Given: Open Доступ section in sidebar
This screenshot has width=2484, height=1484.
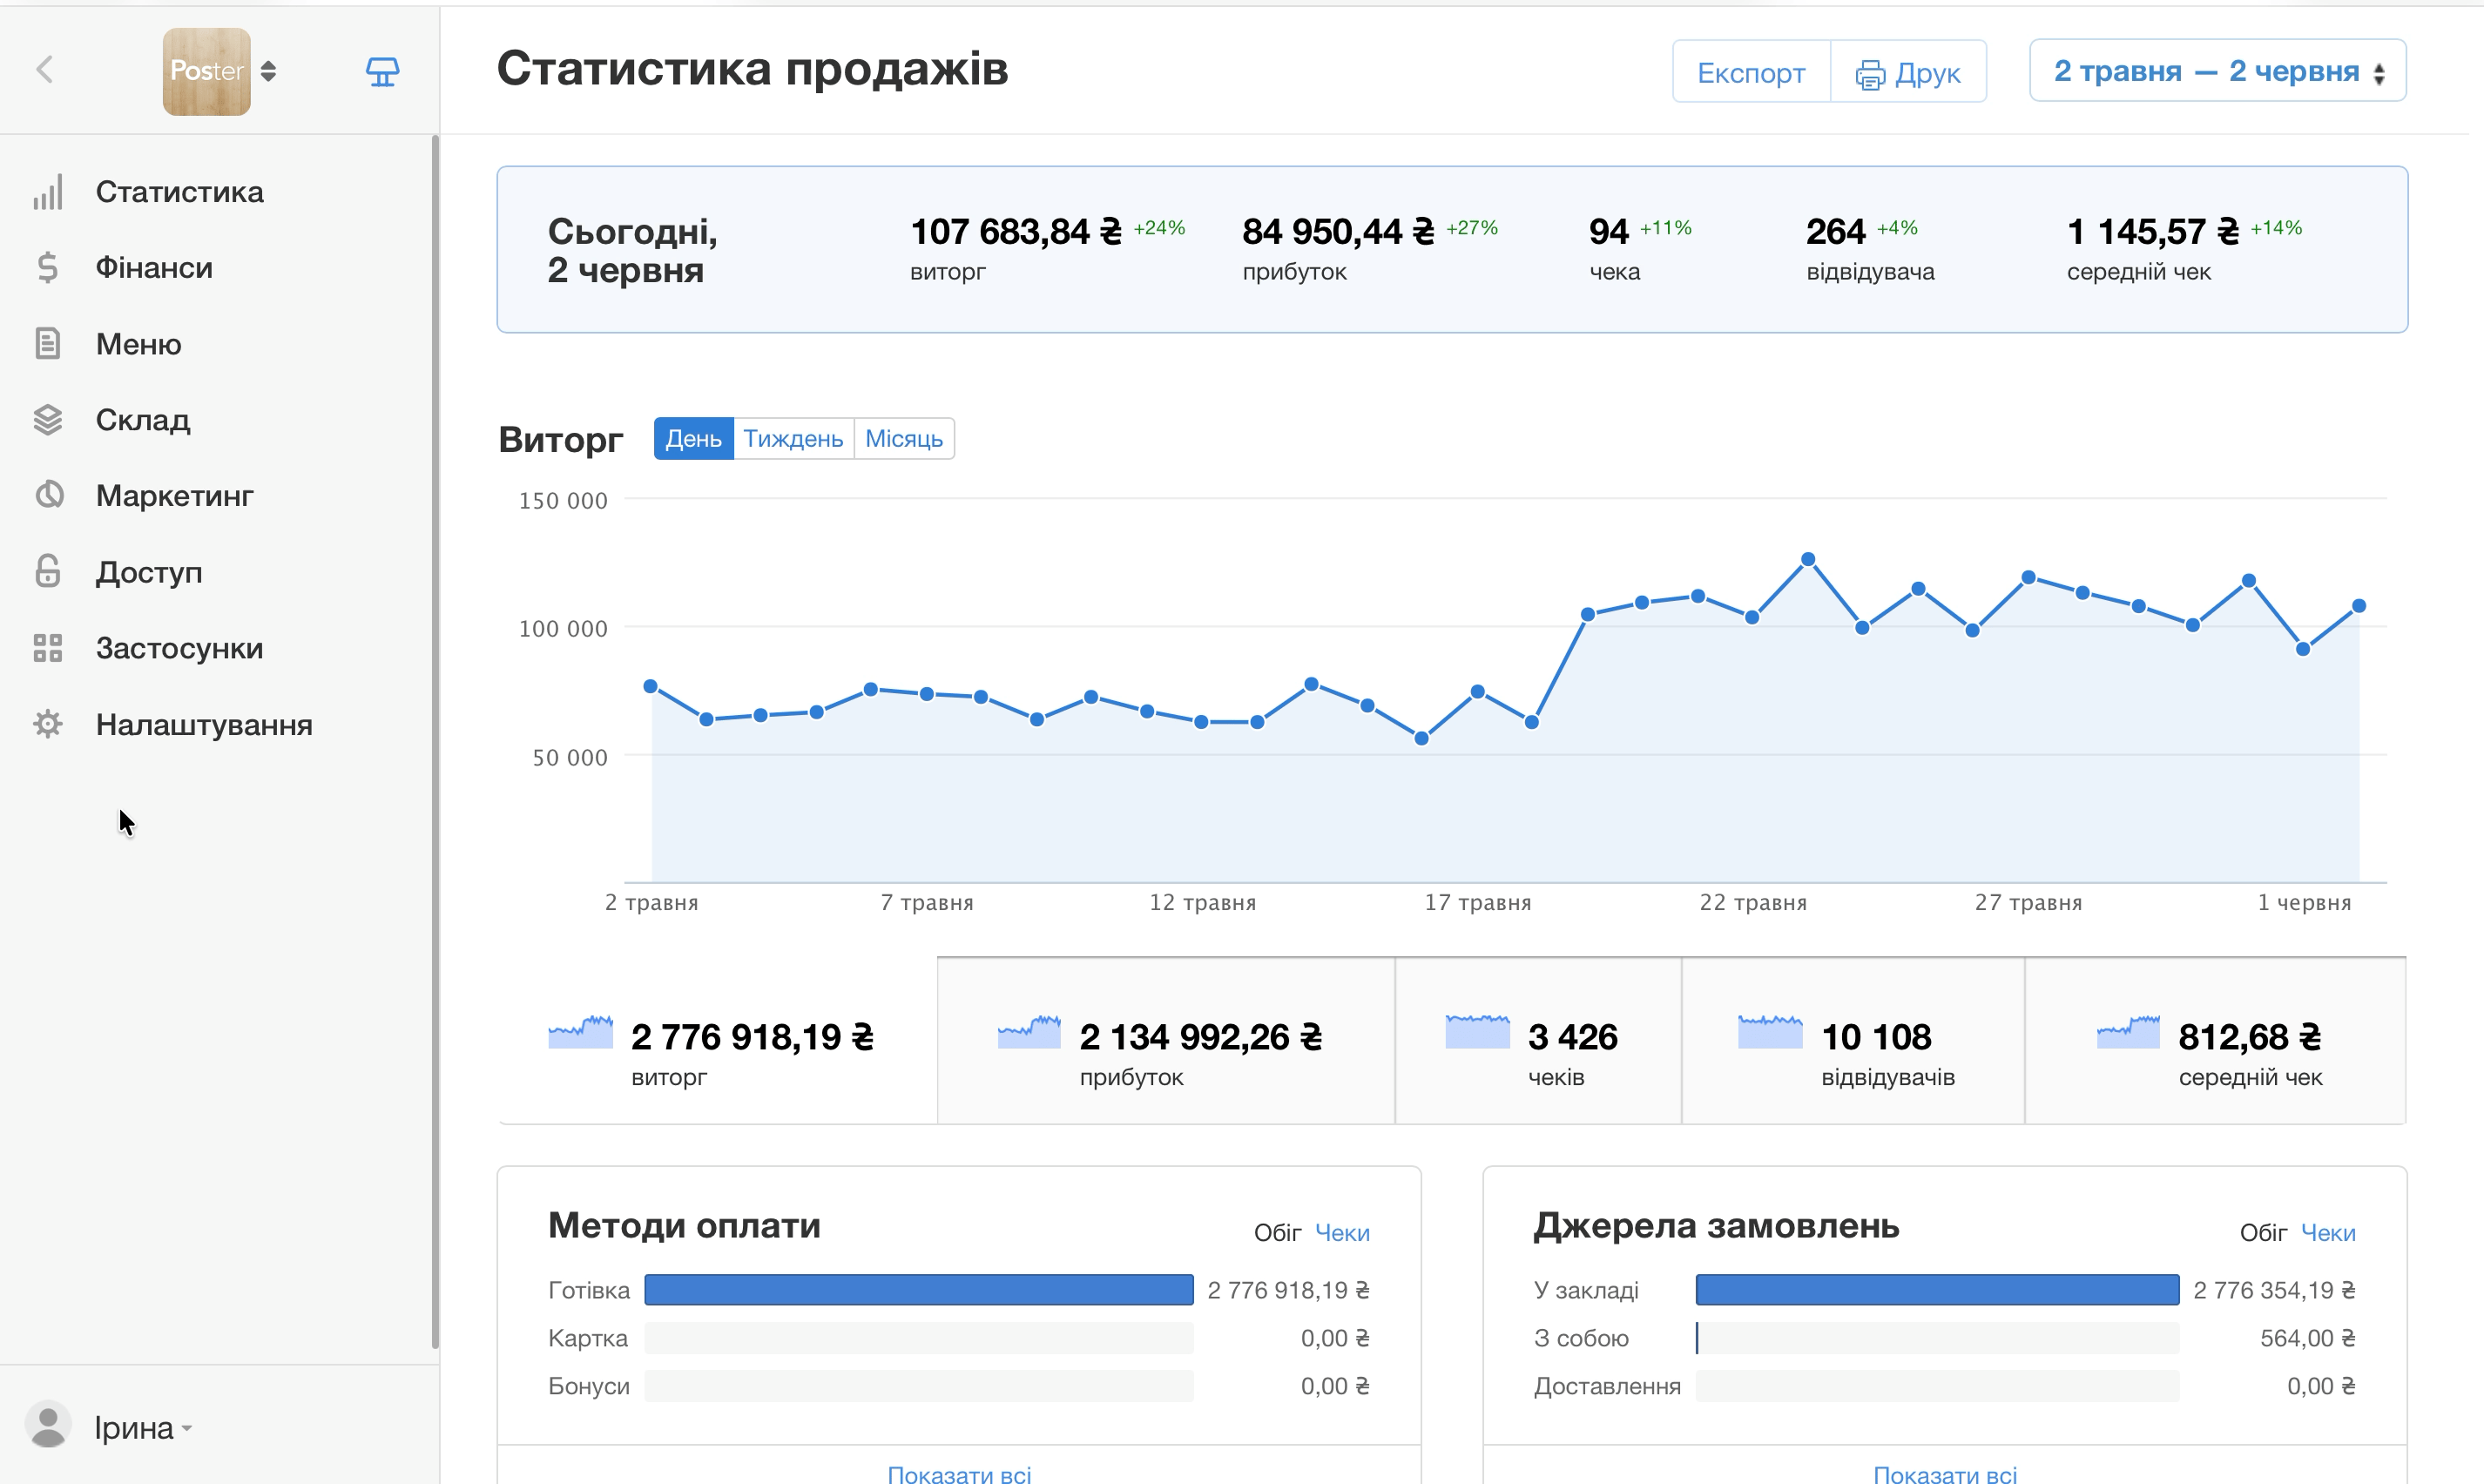Looking at the screenshot, I should [149, 572].
